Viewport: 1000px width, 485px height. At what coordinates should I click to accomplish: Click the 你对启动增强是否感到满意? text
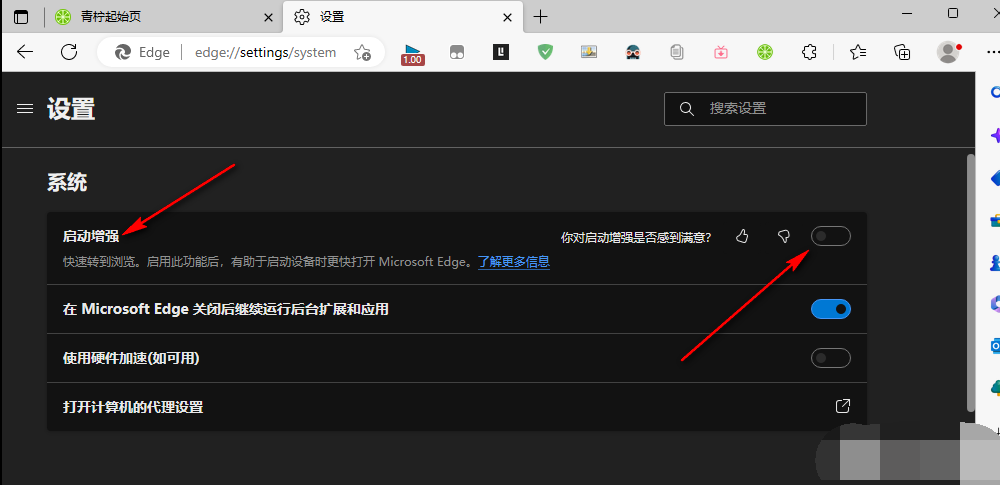click(x=636, y=237)
